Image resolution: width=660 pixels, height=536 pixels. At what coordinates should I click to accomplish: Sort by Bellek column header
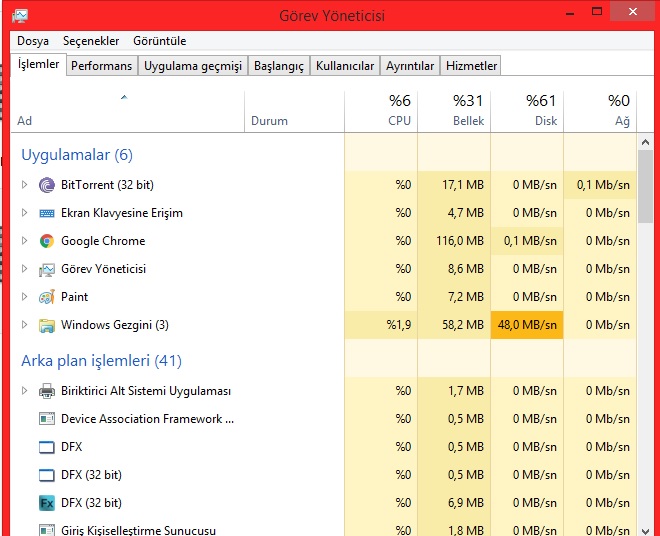pos(454,111)
